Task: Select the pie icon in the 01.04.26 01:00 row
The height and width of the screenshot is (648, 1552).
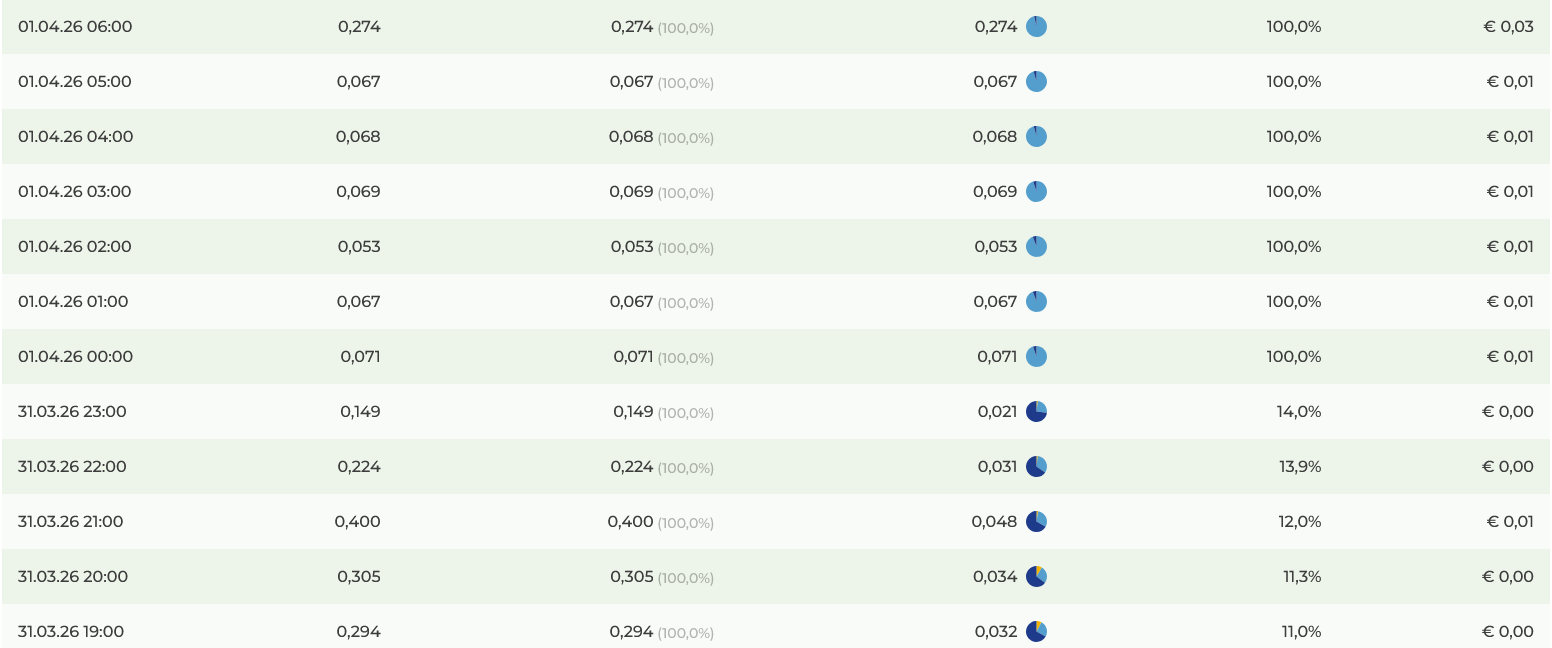Action: pyautogui.click(x=1036, y=302)
